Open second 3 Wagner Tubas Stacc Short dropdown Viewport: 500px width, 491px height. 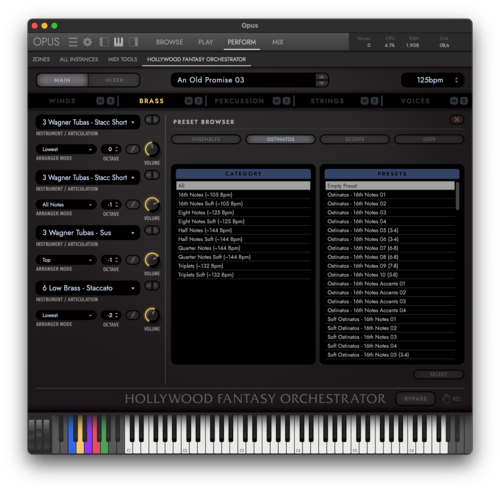88,178
